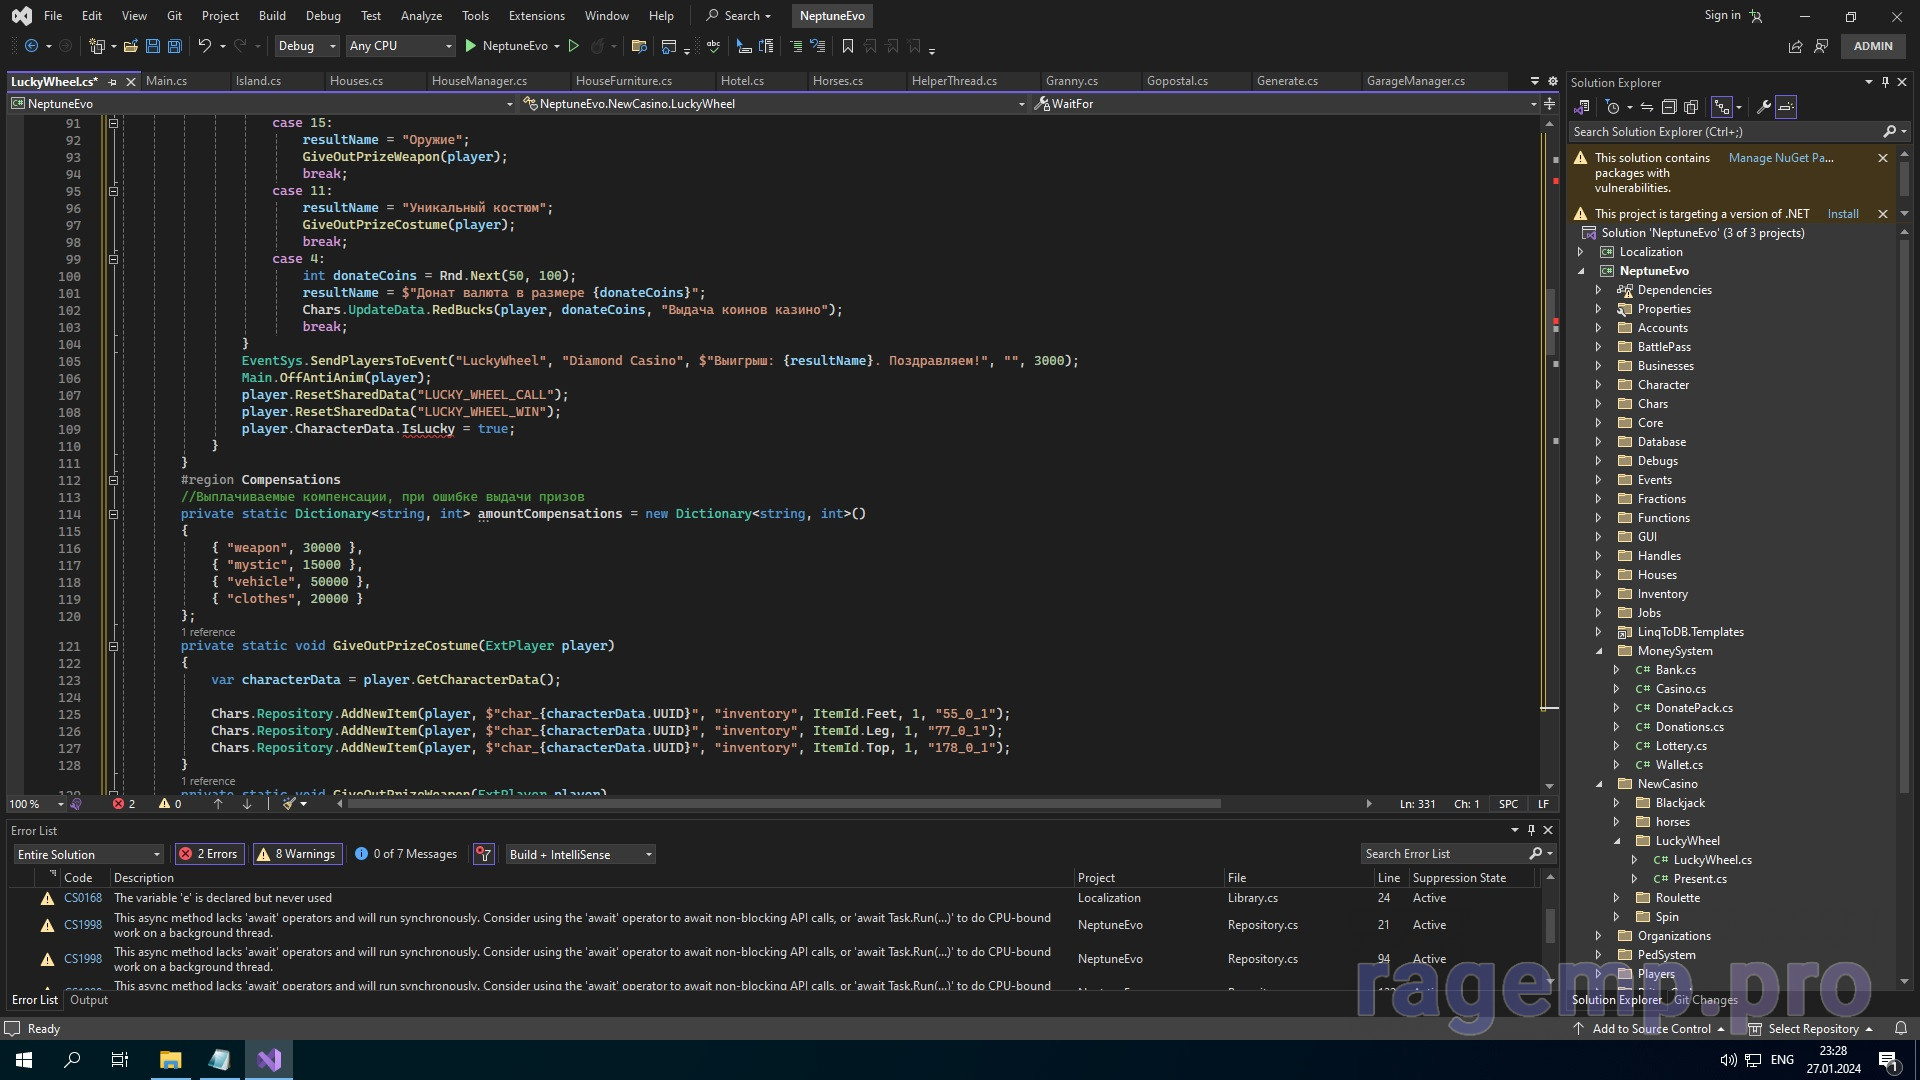Click the Undo arrow icon
Viewport: 1920px width, 1080px height.
pos(204,46)
